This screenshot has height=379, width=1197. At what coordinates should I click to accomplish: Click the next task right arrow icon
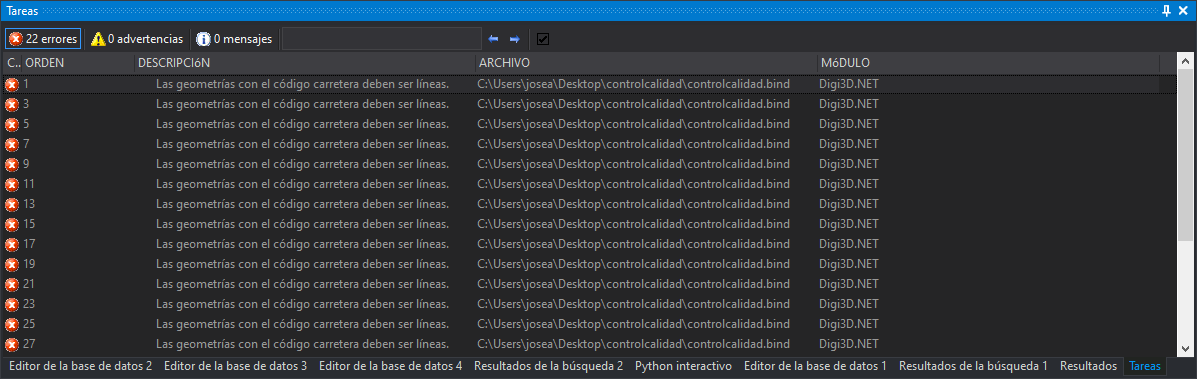click(x=515, y=39)
